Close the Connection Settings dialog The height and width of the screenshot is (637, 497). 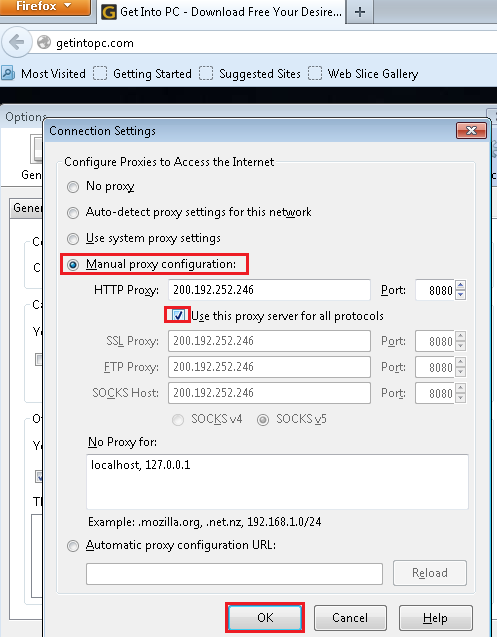(471, 131)
